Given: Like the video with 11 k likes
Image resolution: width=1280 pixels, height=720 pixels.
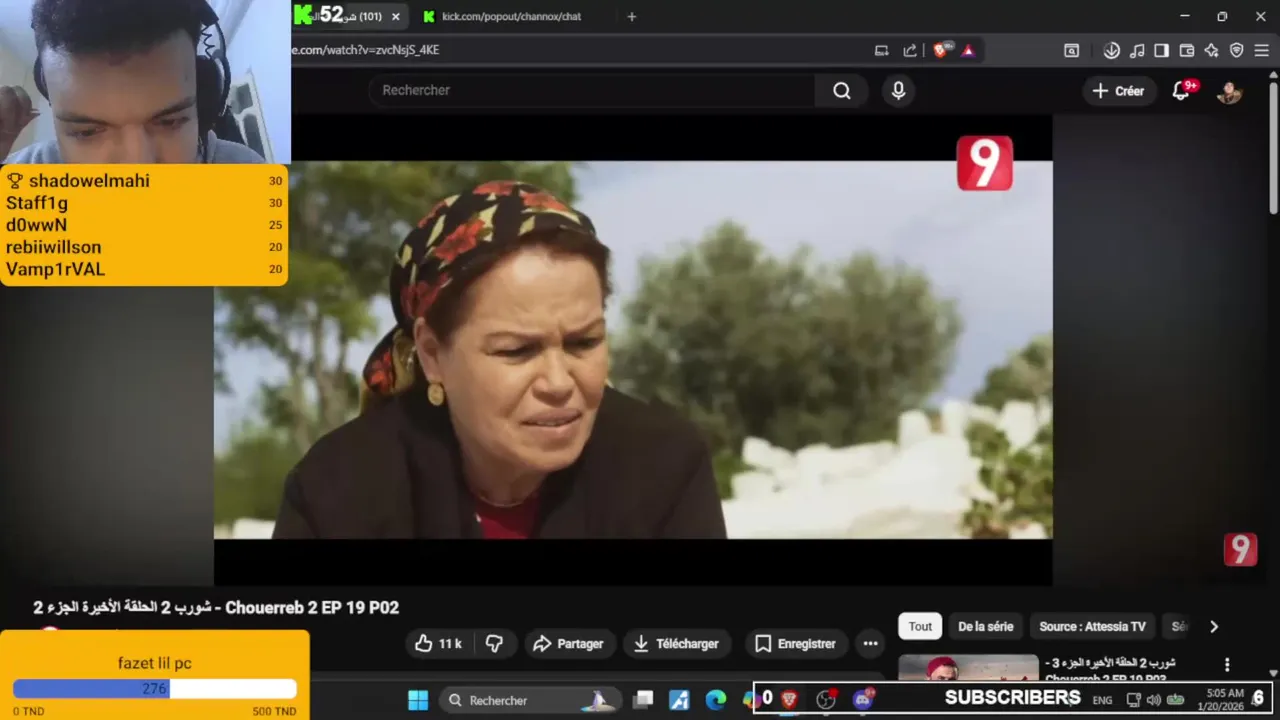Looking at the screenshot, I should (438, 644).
